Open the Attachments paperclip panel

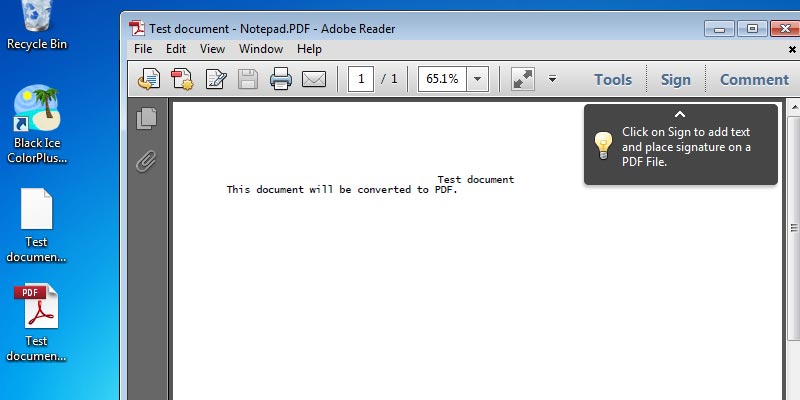coord(147,160)
